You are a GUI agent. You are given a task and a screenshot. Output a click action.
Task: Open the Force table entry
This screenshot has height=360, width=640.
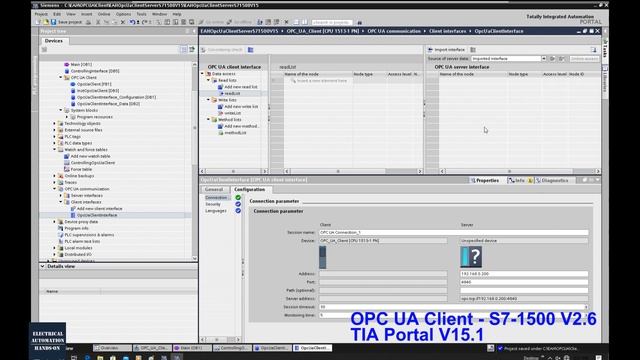81,169
